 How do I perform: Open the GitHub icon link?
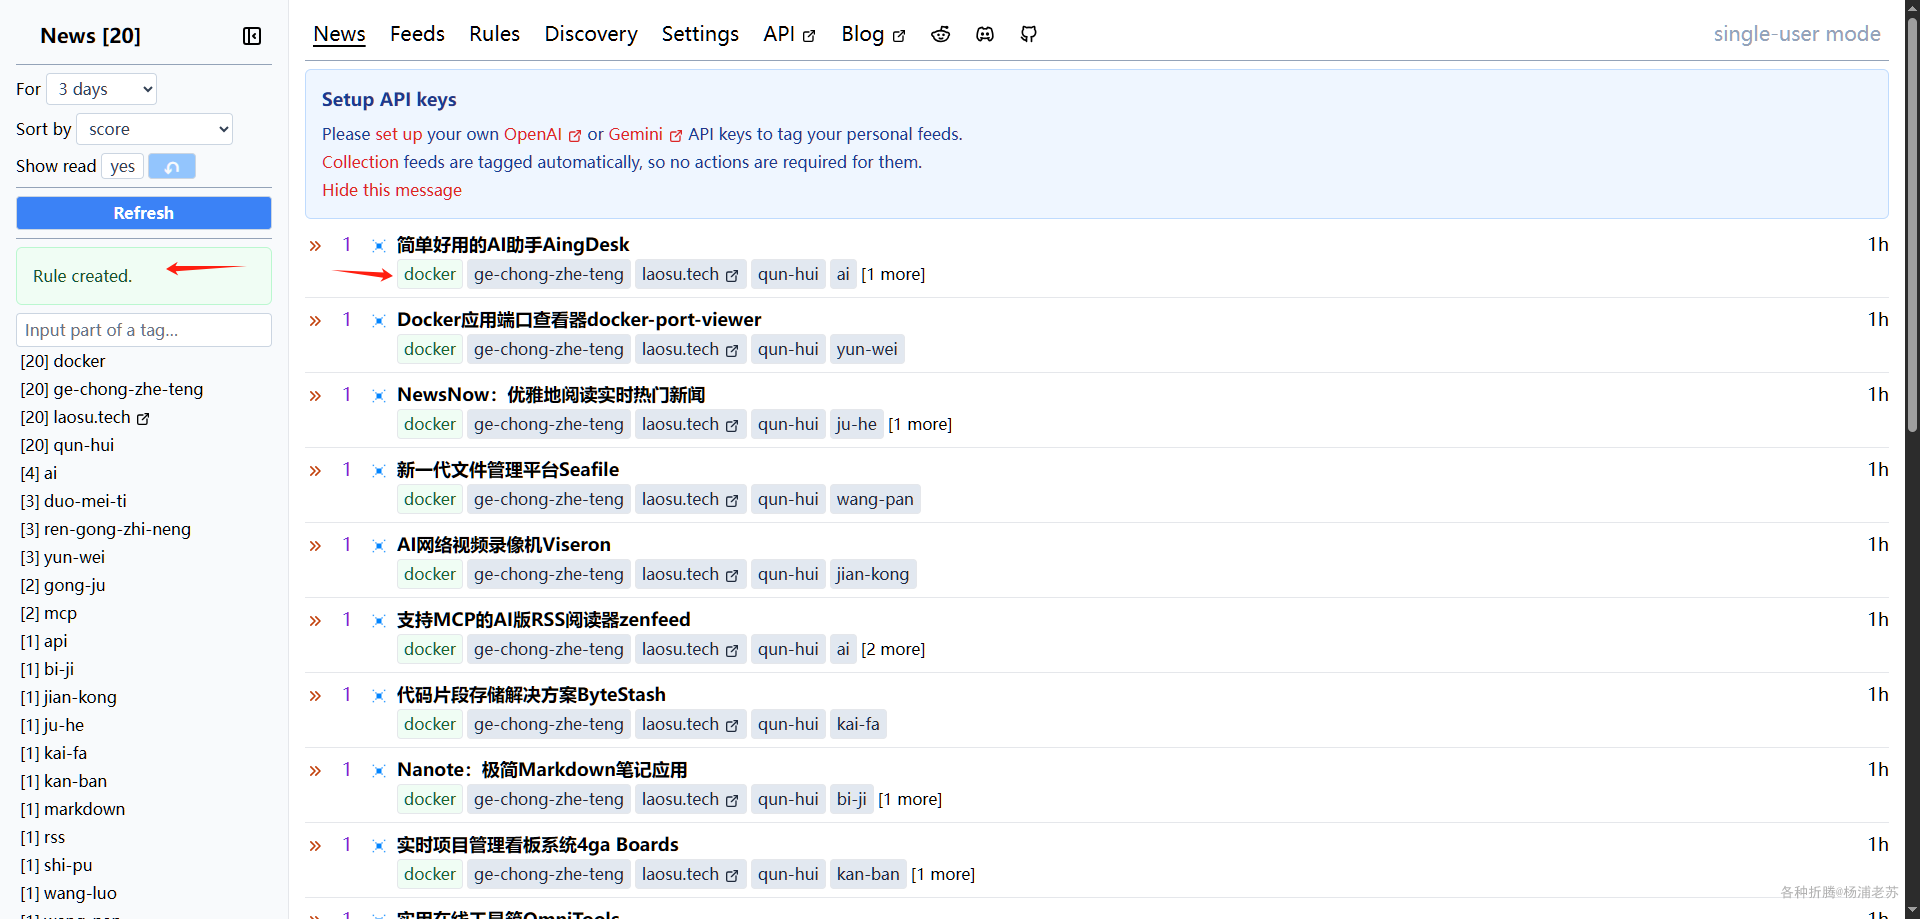point(1028,34)
